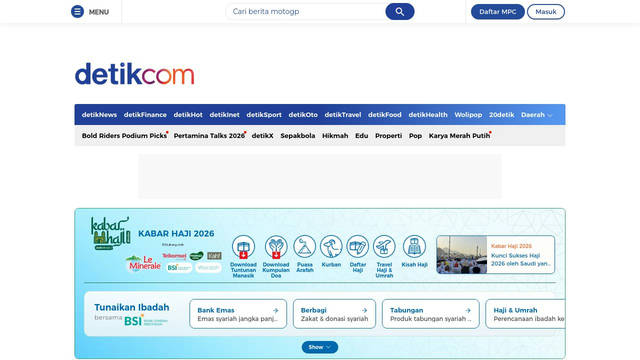Open the 20detik tab
Screen dimensions: 640x360
502,115
